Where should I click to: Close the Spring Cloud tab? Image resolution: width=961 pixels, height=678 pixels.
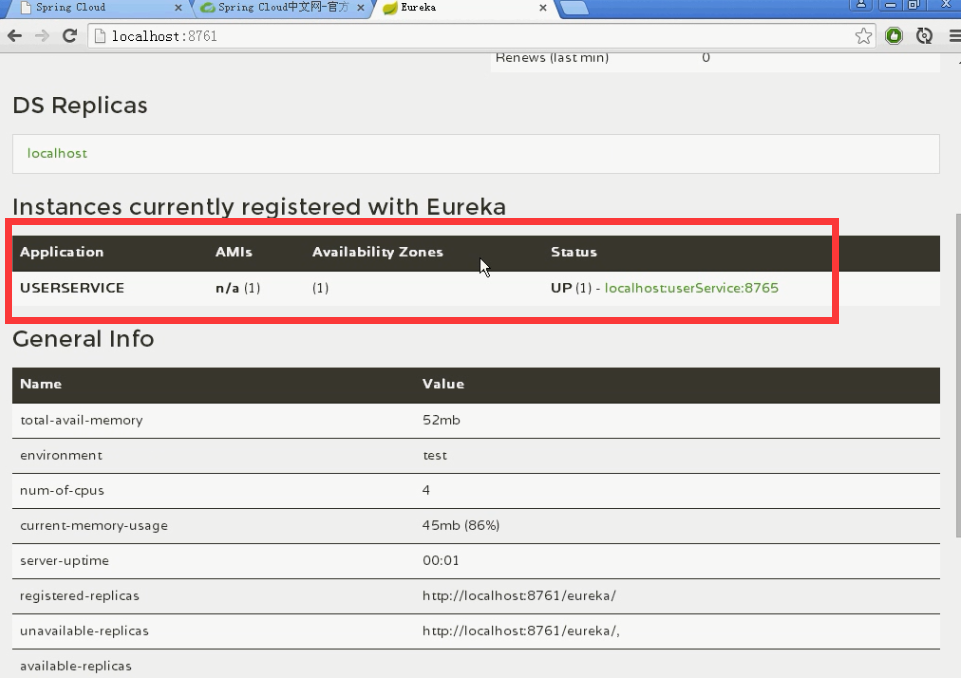point(178,8)
